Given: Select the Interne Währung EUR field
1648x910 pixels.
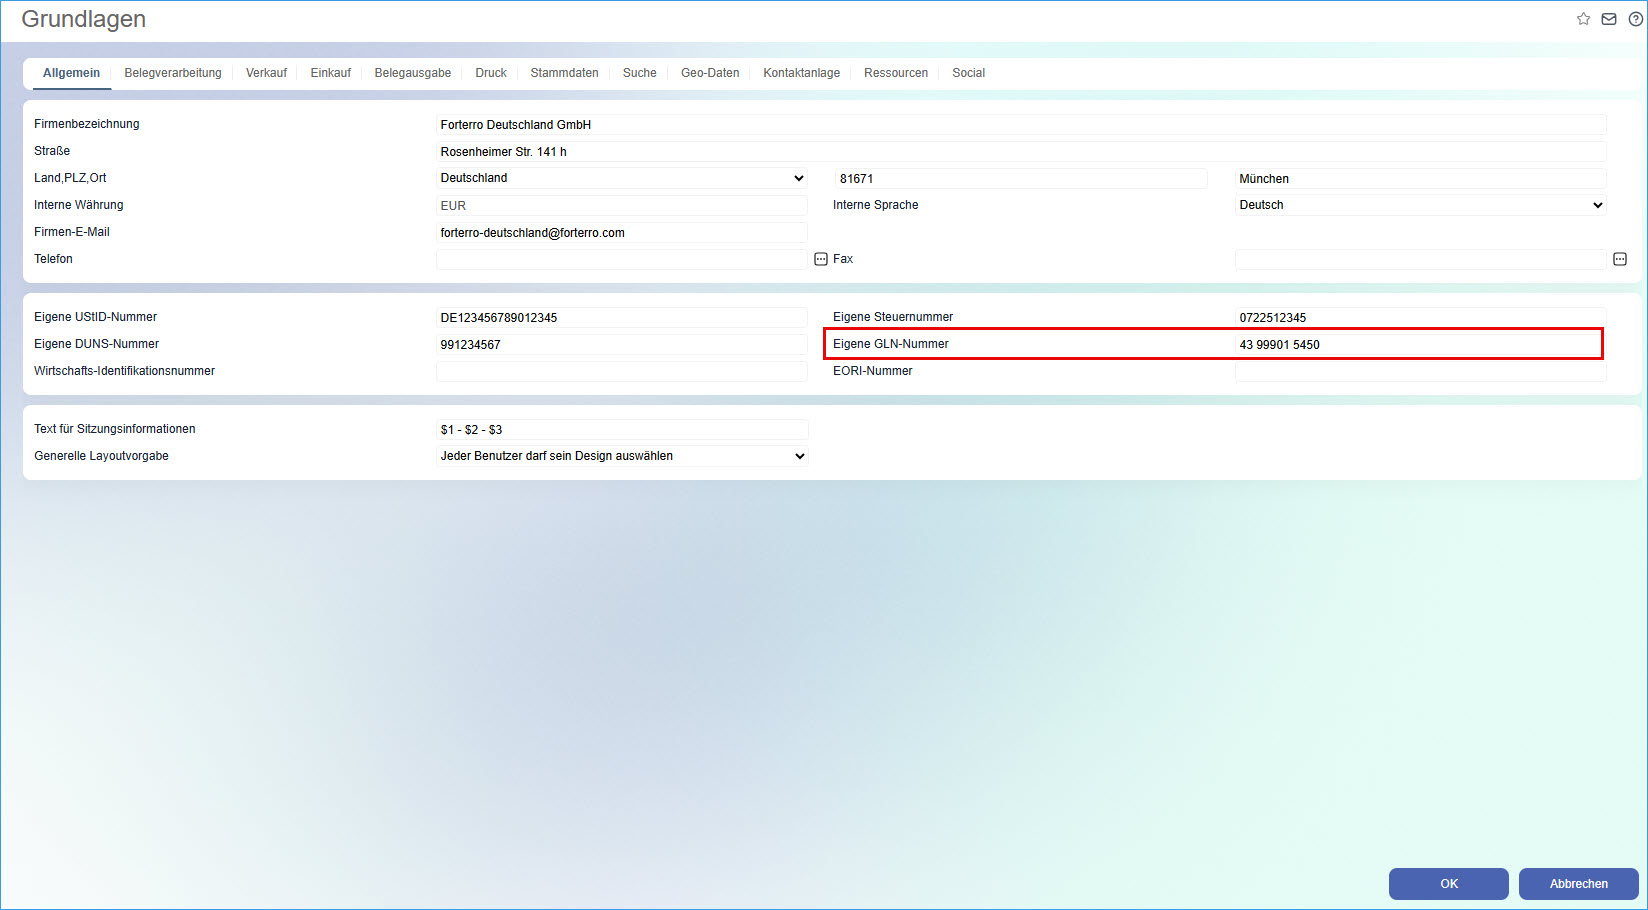Looking at the screenshot, I should point(622,206).
